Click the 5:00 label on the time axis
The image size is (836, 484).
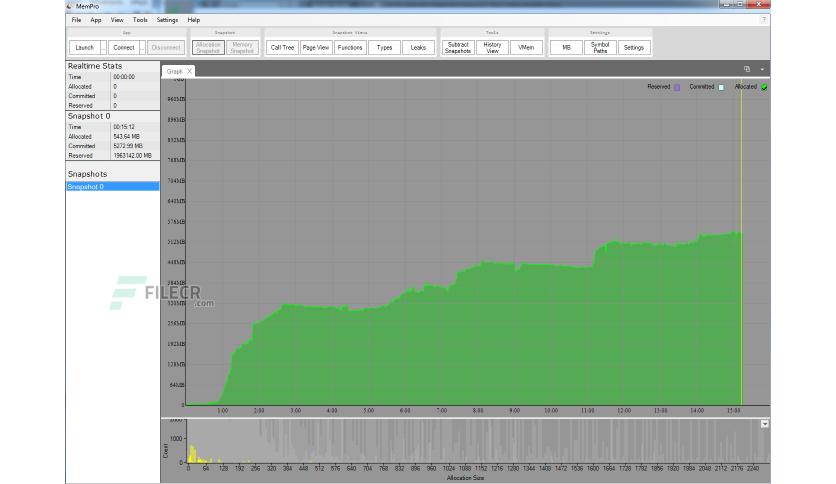(x=368, y=410)
